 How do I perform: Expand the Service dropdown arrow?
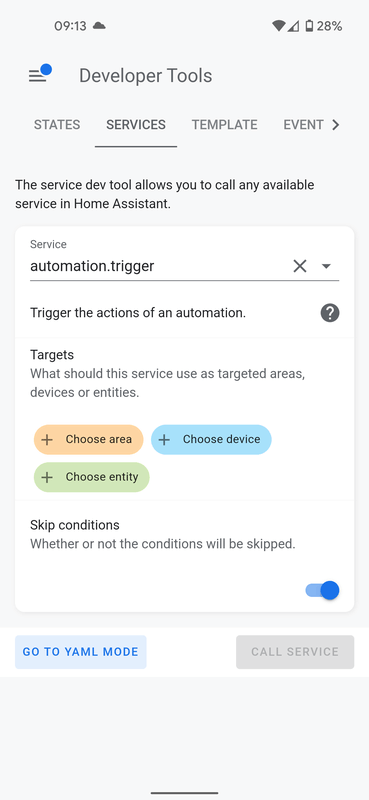327,266
